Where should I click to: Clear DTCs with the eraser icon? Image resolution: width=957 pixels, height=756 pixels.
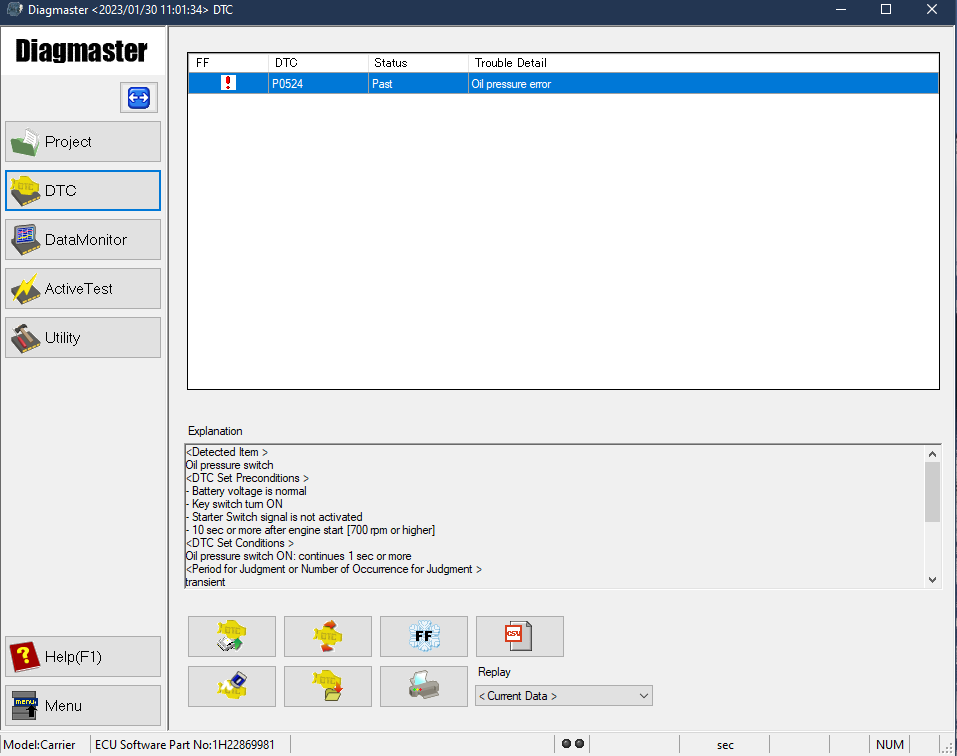(x=232, y=686)
